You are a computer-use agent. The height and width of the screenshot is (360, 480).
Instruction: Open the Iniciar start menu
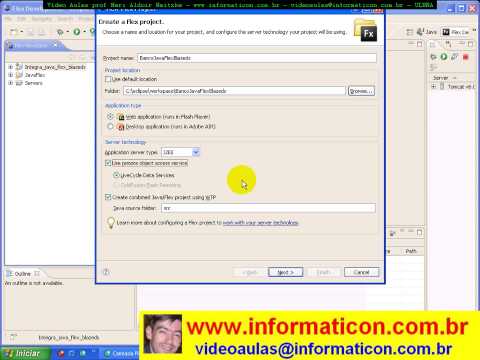pyautogui.click(x=25, y=353)
